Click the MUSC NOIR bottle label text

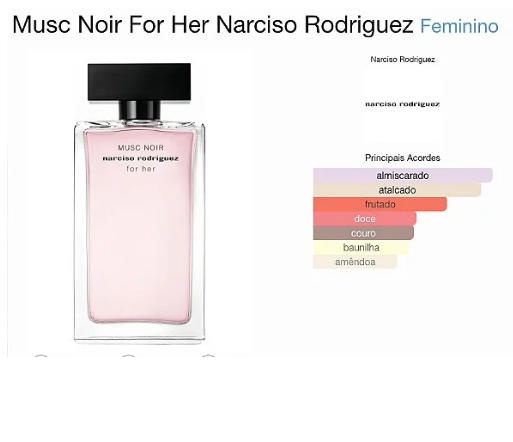tap(141, 148)
